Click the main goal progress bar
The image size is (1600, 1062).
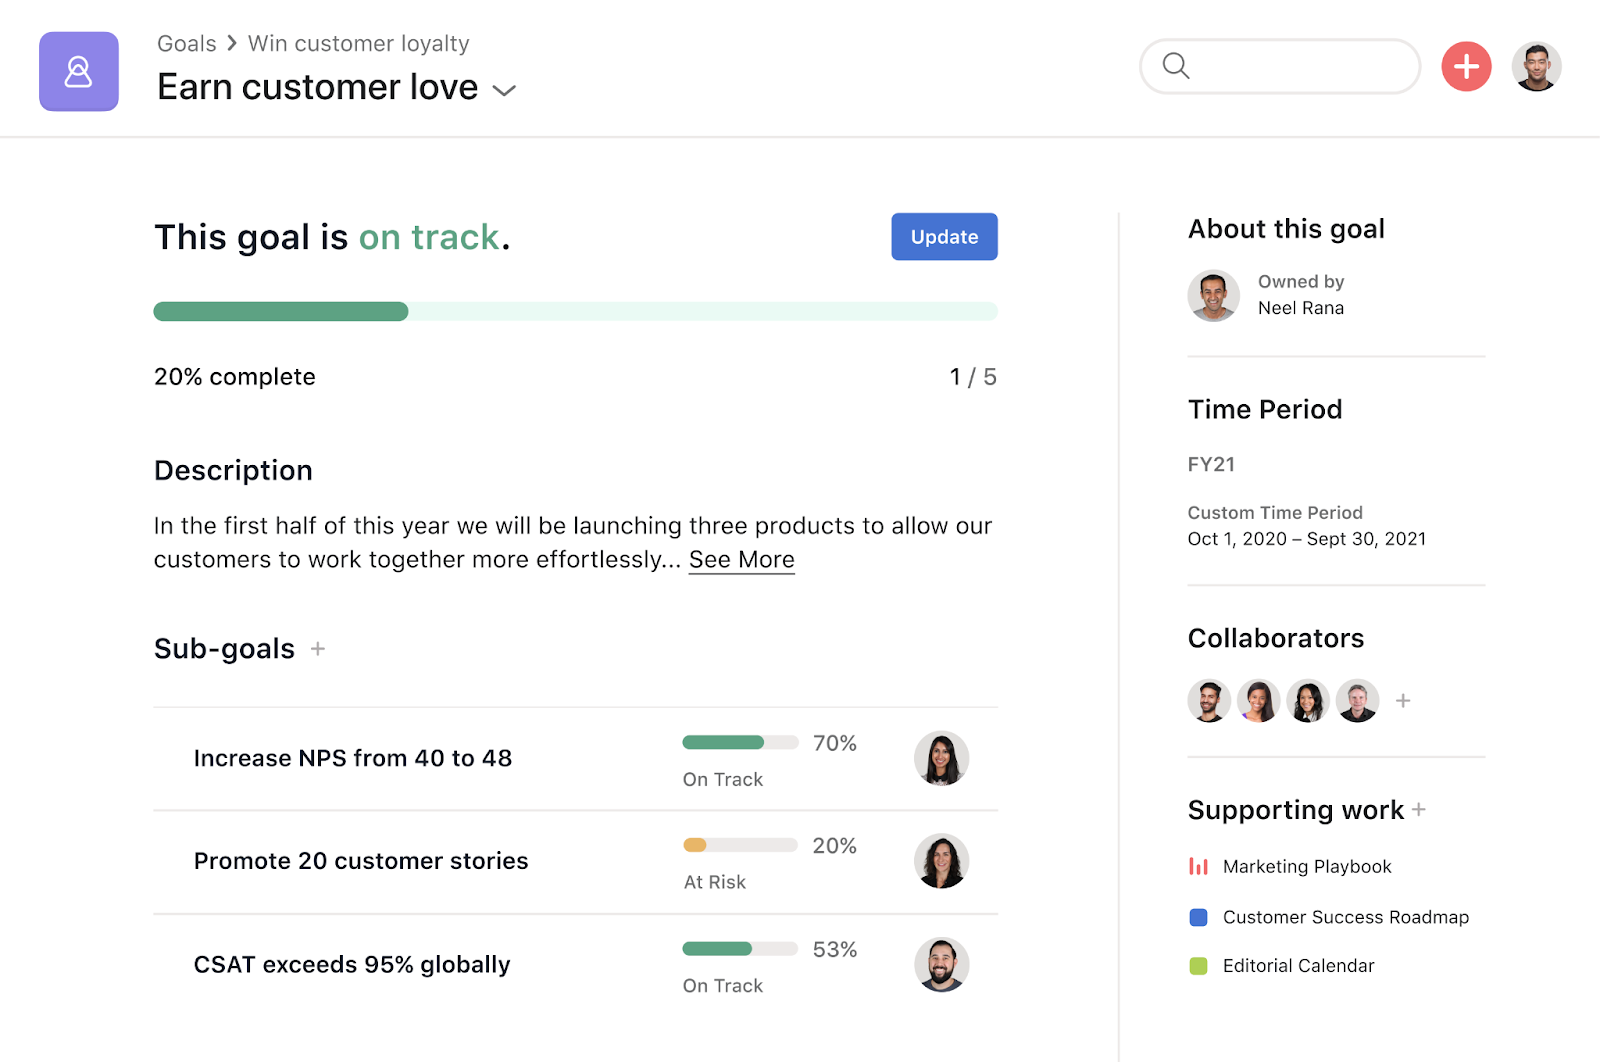pyautogui.click(x=576, y=311)
